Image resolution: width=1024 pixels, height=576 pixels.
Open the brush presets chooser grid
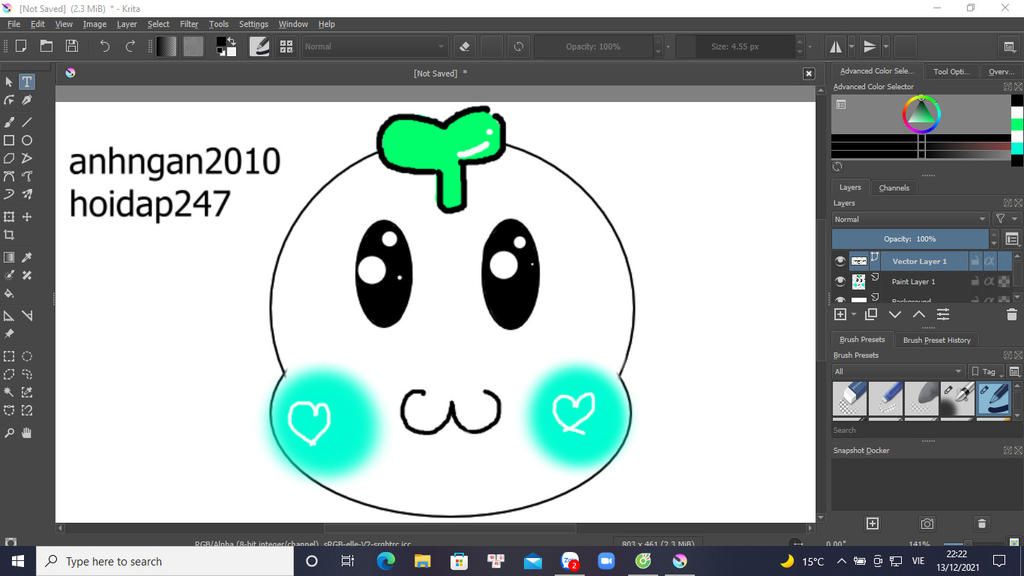tap(286, 46)
